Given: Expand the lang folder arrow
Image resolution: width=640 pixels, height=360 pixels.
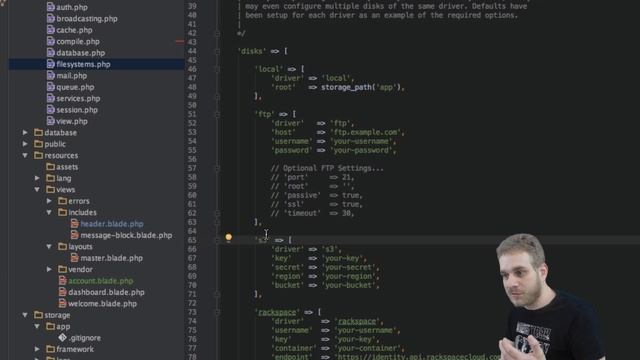Looking at the screenshot, I should (x=37, y=178).
